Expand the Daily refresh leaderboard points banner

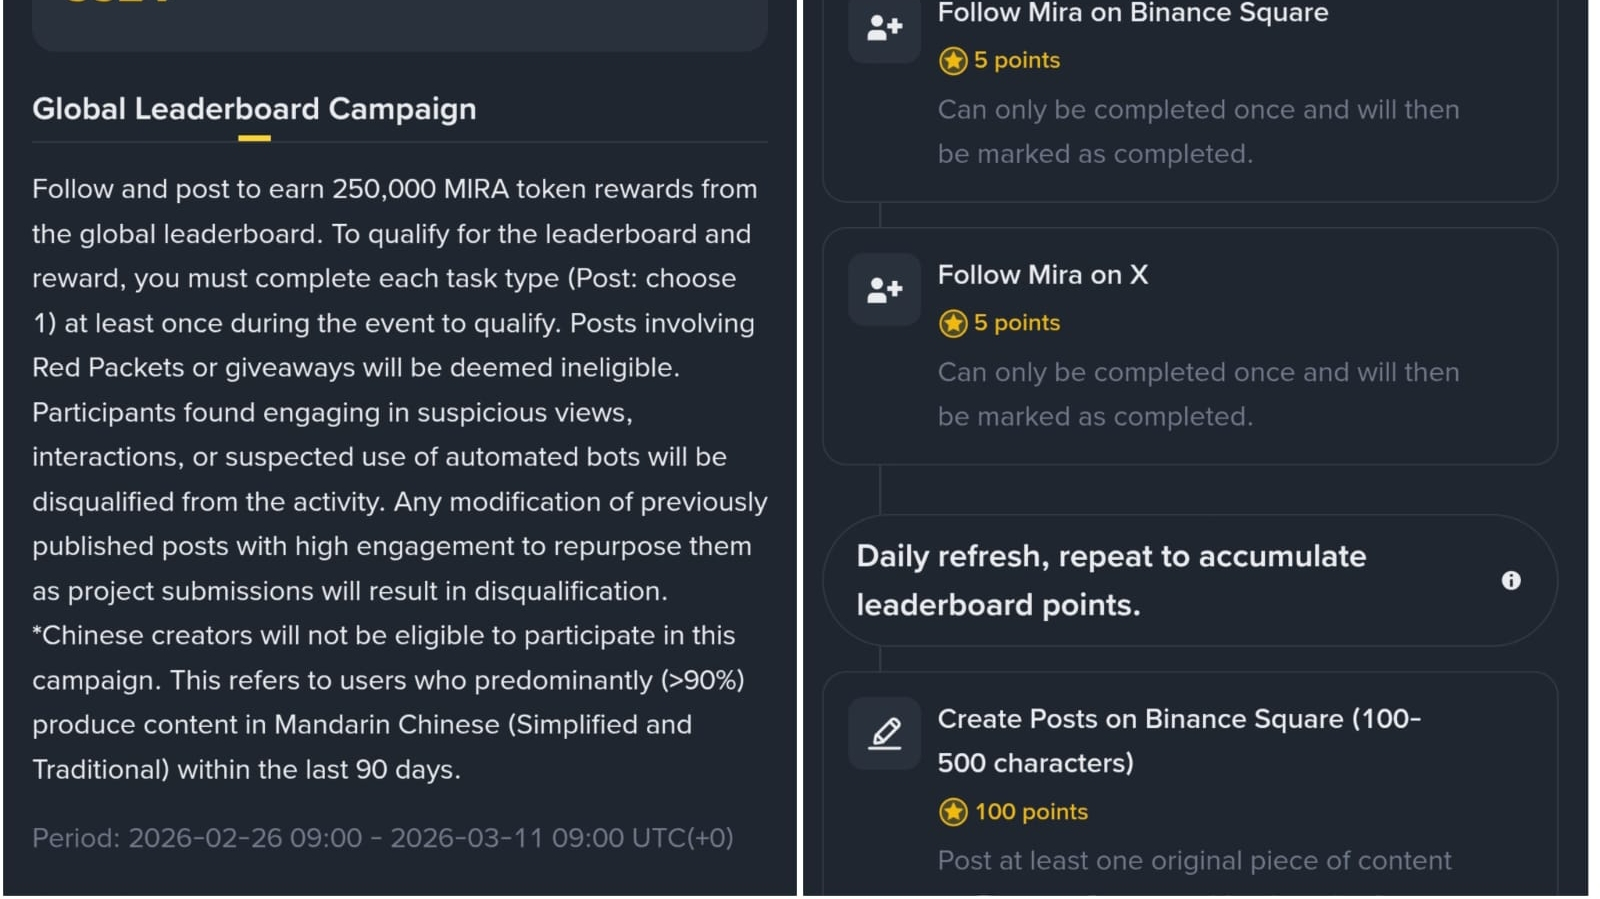[1110, 581]
